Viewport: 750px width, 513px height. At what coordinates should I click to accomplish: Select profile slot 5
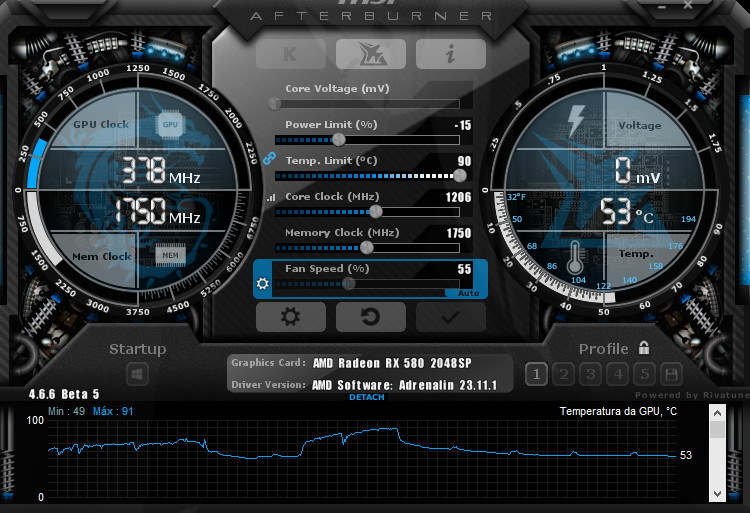click(645, 374)
